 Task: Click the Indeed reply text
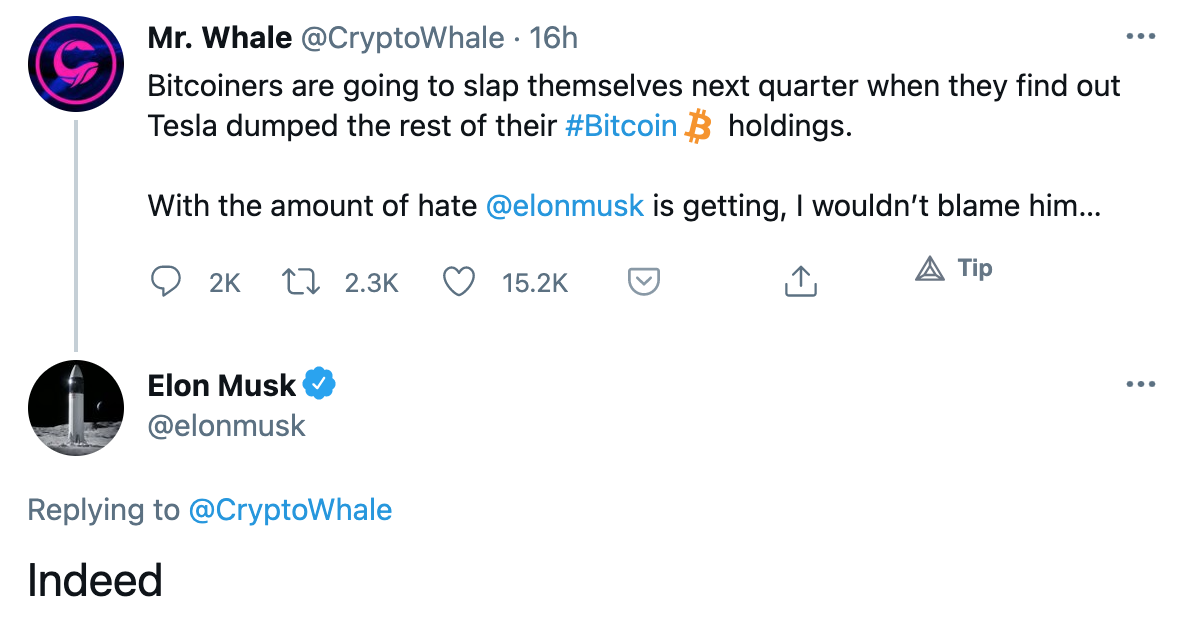95,580
